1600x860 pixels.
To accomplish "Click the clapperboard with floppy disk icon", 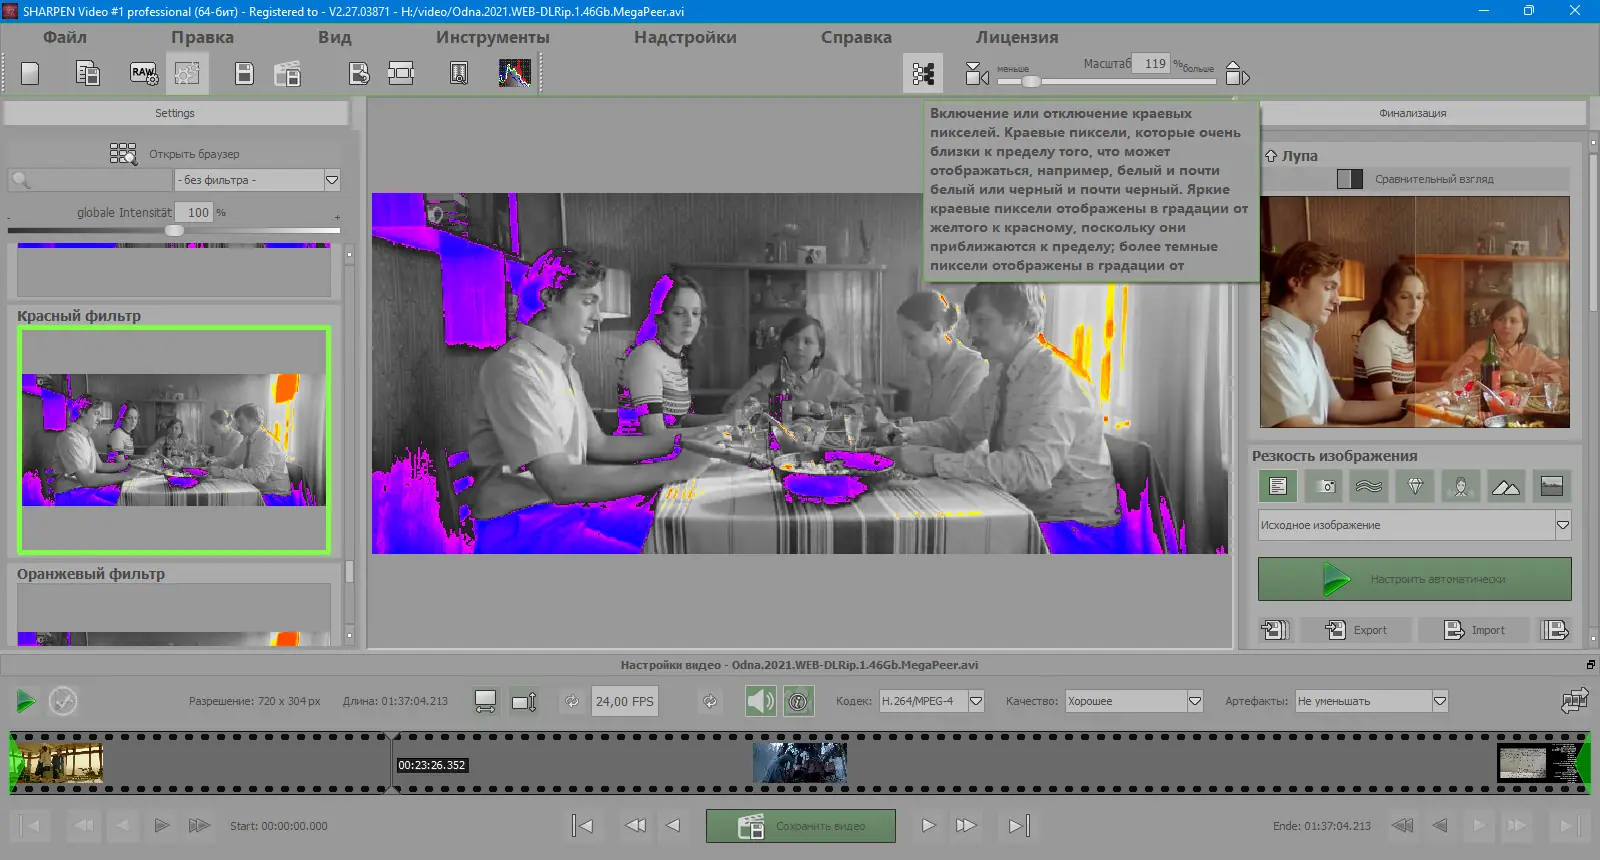I will [x=288, y=73].
